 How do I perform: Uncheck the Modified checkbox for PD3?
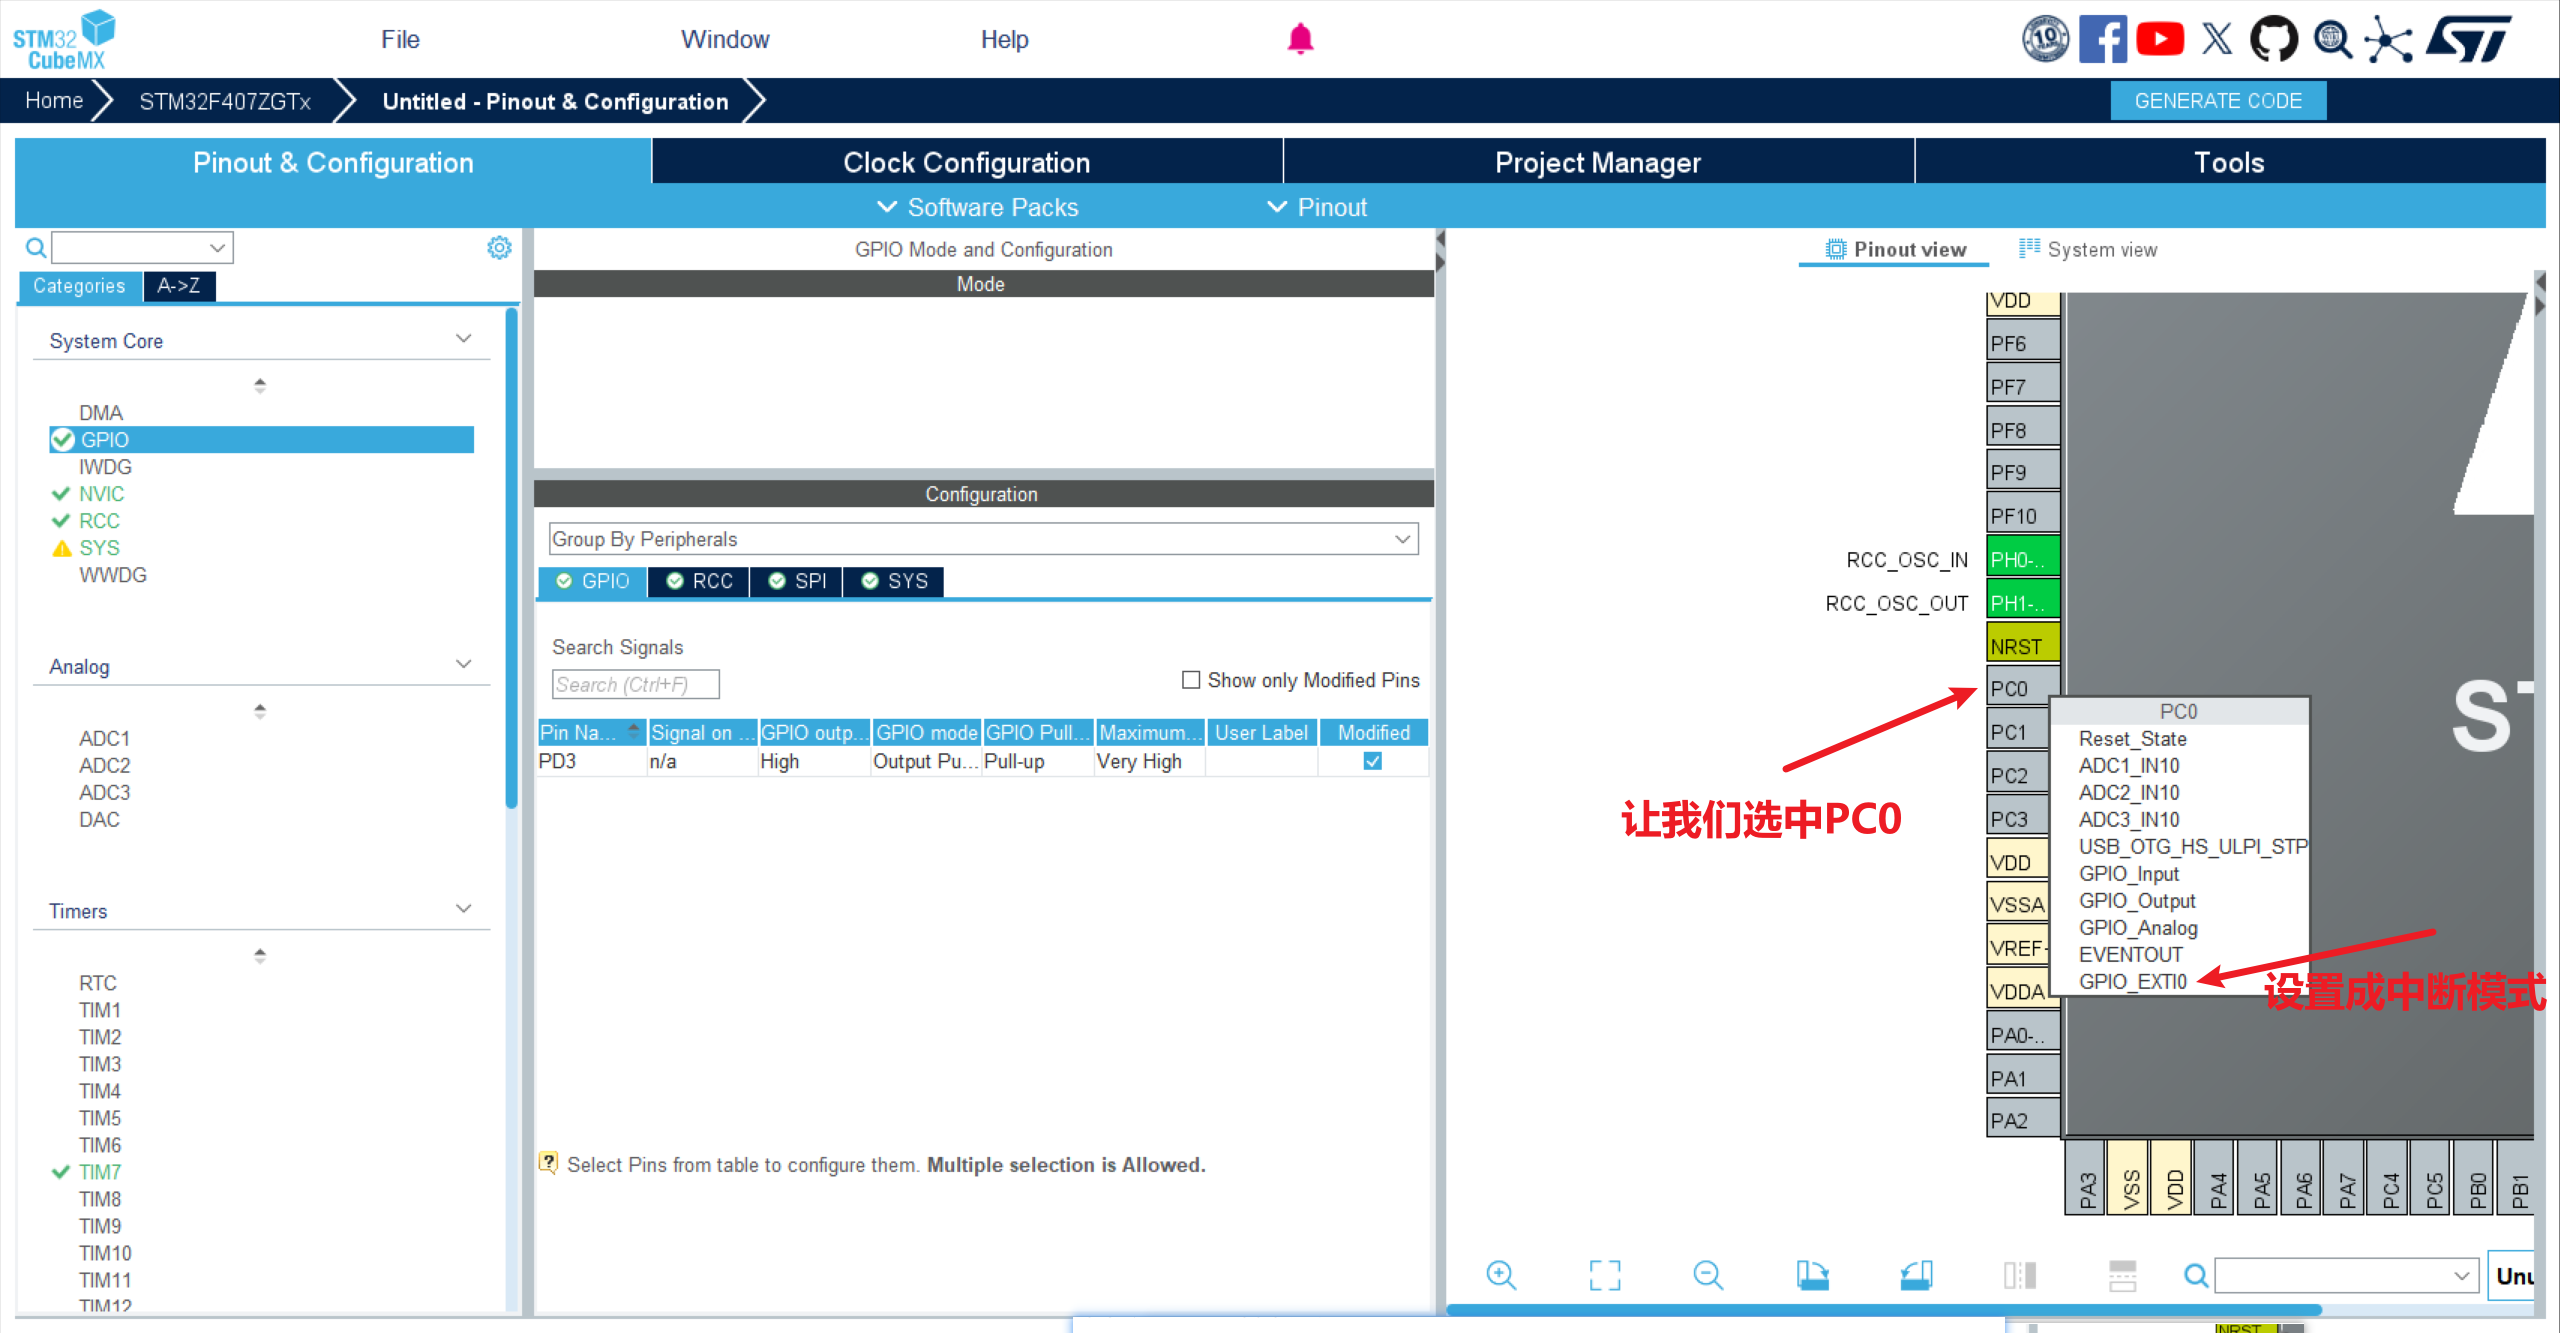[x=1373, y=761]
